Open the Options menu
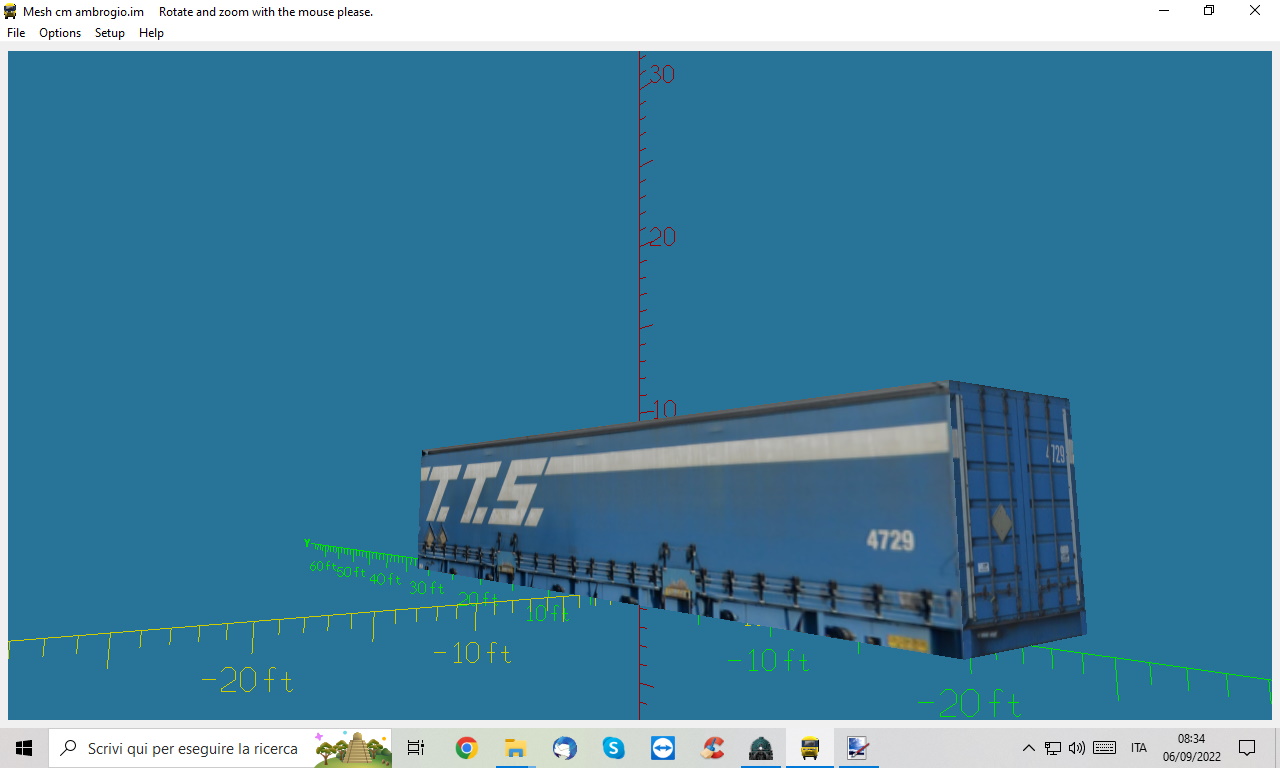 click(x=60, y=33)
